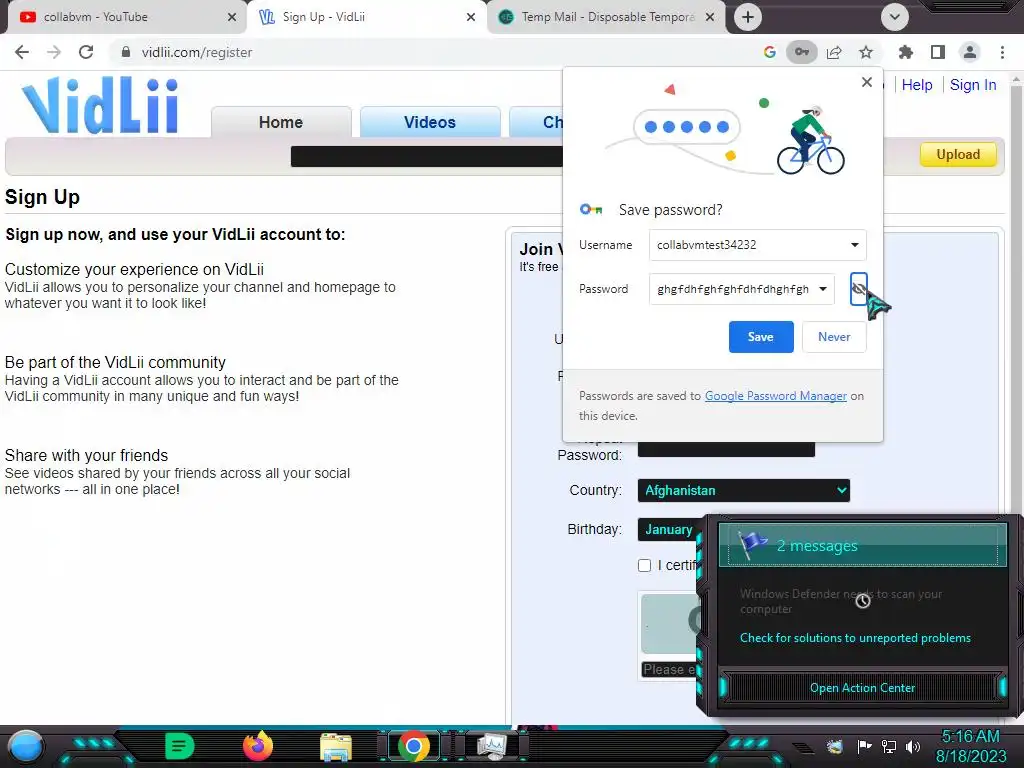Close the collabvm YouTube tab
The width and height of the screenshot is (1024, 768).
tap(232, 18)
